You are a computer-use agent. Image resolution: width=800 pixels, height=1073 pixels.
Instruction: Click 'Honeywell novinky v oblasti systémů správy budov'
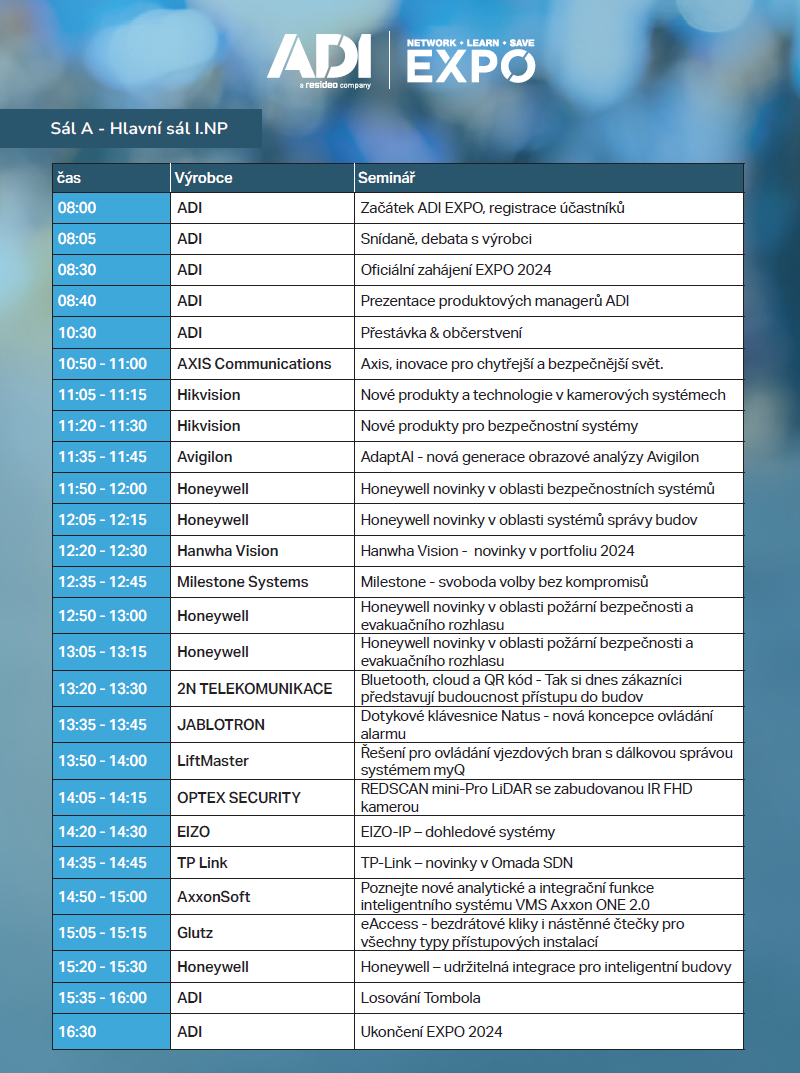point(529,520)
